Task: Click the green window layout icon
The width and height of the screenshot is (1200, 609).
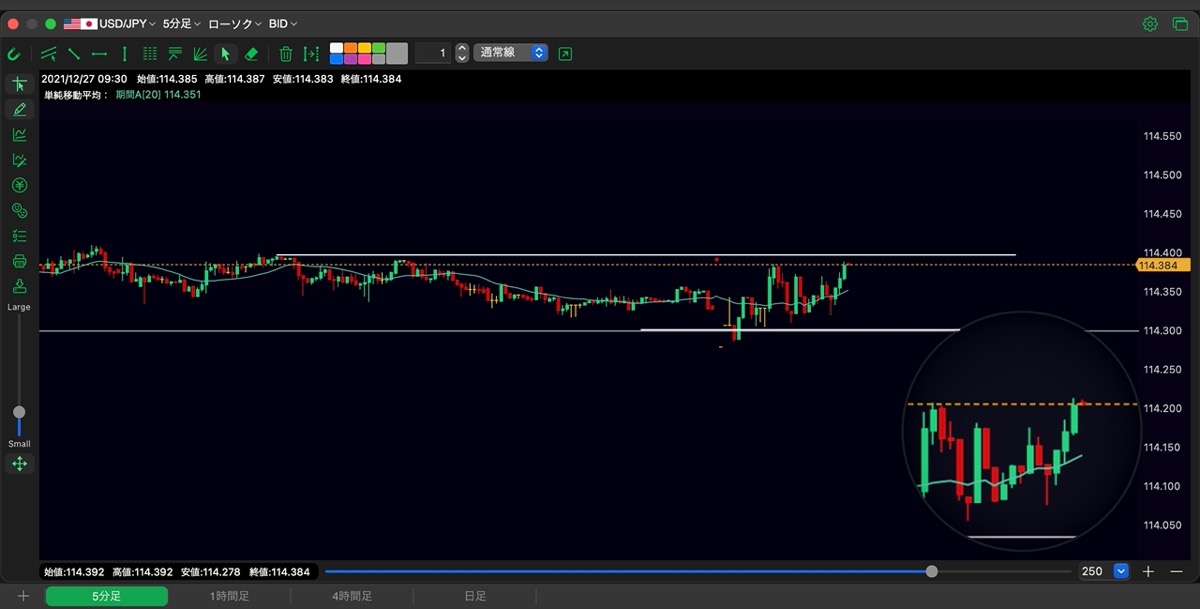Action: click(x=1179, y=24)
